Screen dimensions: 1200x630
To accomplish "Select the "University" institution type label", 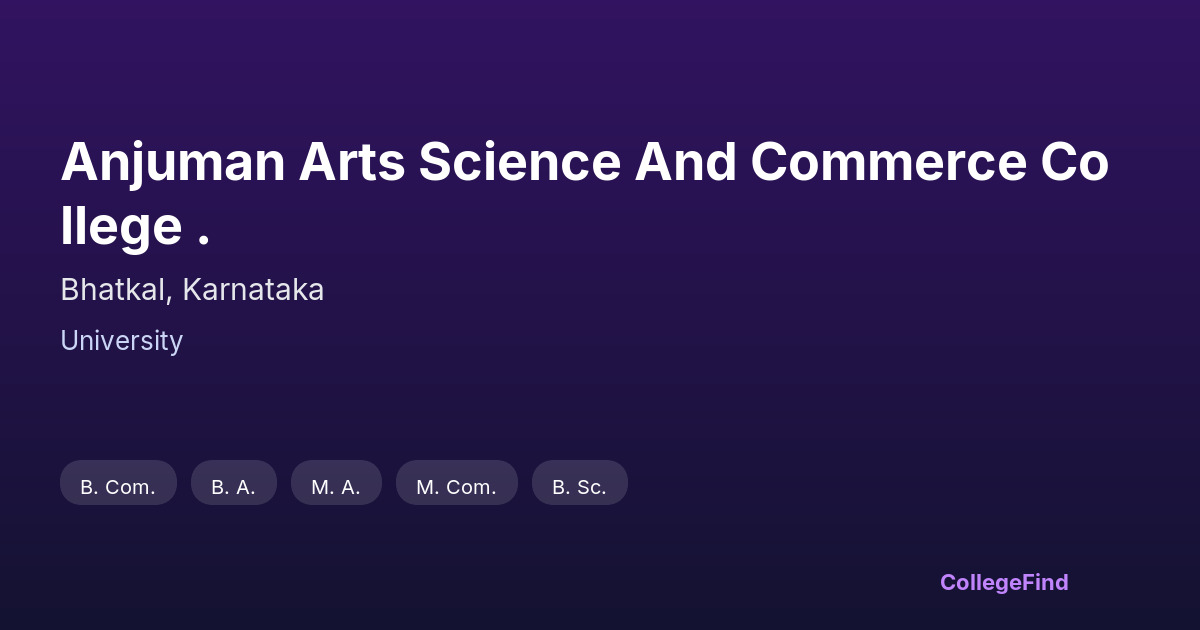I will [121, 341].
